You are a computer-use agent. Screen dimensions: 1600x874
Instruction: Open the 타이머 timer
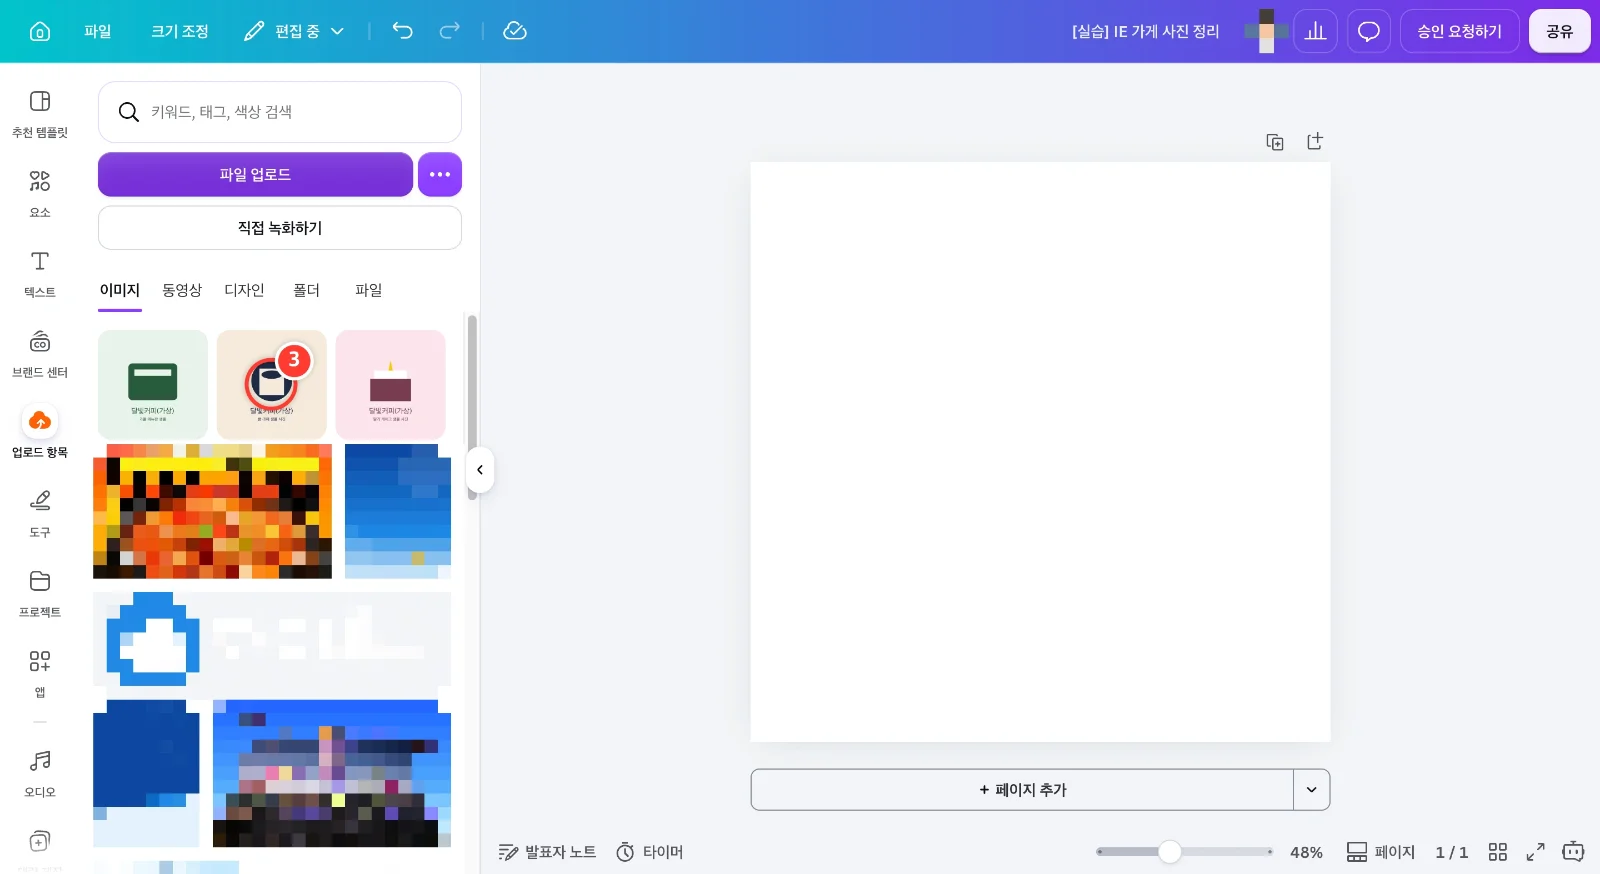(x=650, y=852)
